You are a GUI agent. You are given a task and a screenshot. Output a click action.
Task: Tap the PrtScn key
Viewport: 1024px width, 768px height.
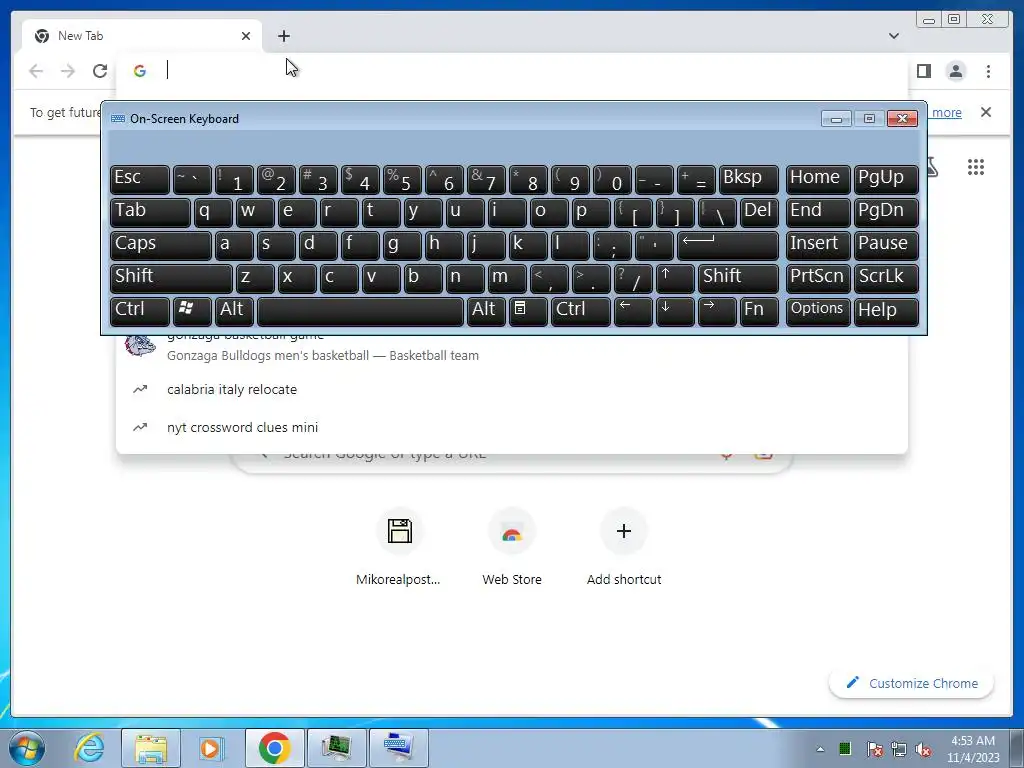pos(818,278)
